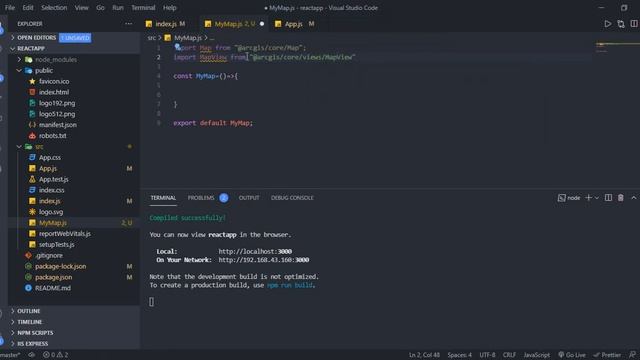Screen dimensions: 640x360
Task: Expand the NPM Scripts section
Action: pyautogui.click(x=35, y=333)
